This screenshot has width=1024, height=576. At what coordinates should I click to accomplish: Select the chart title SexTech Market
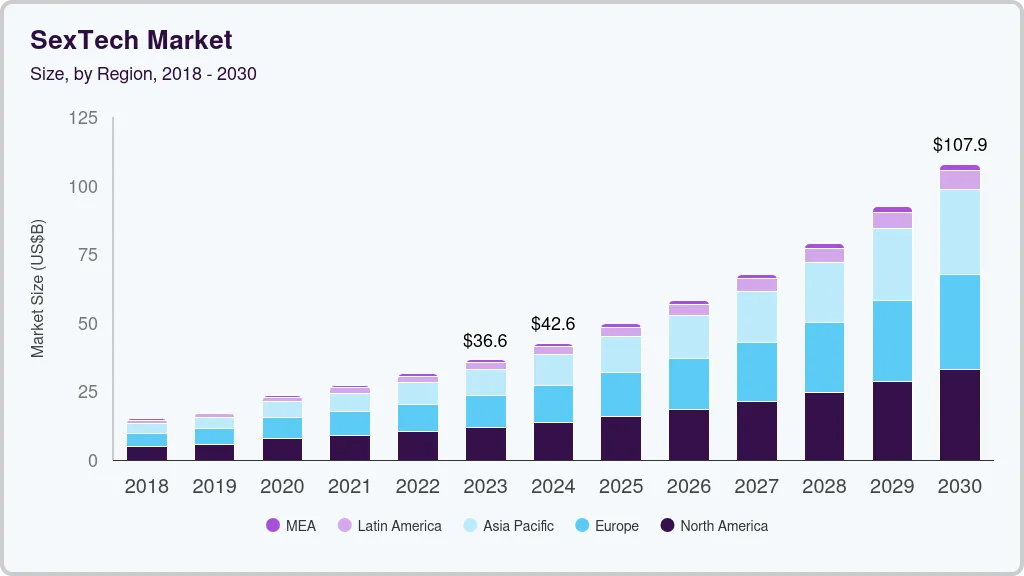(130, 40)
